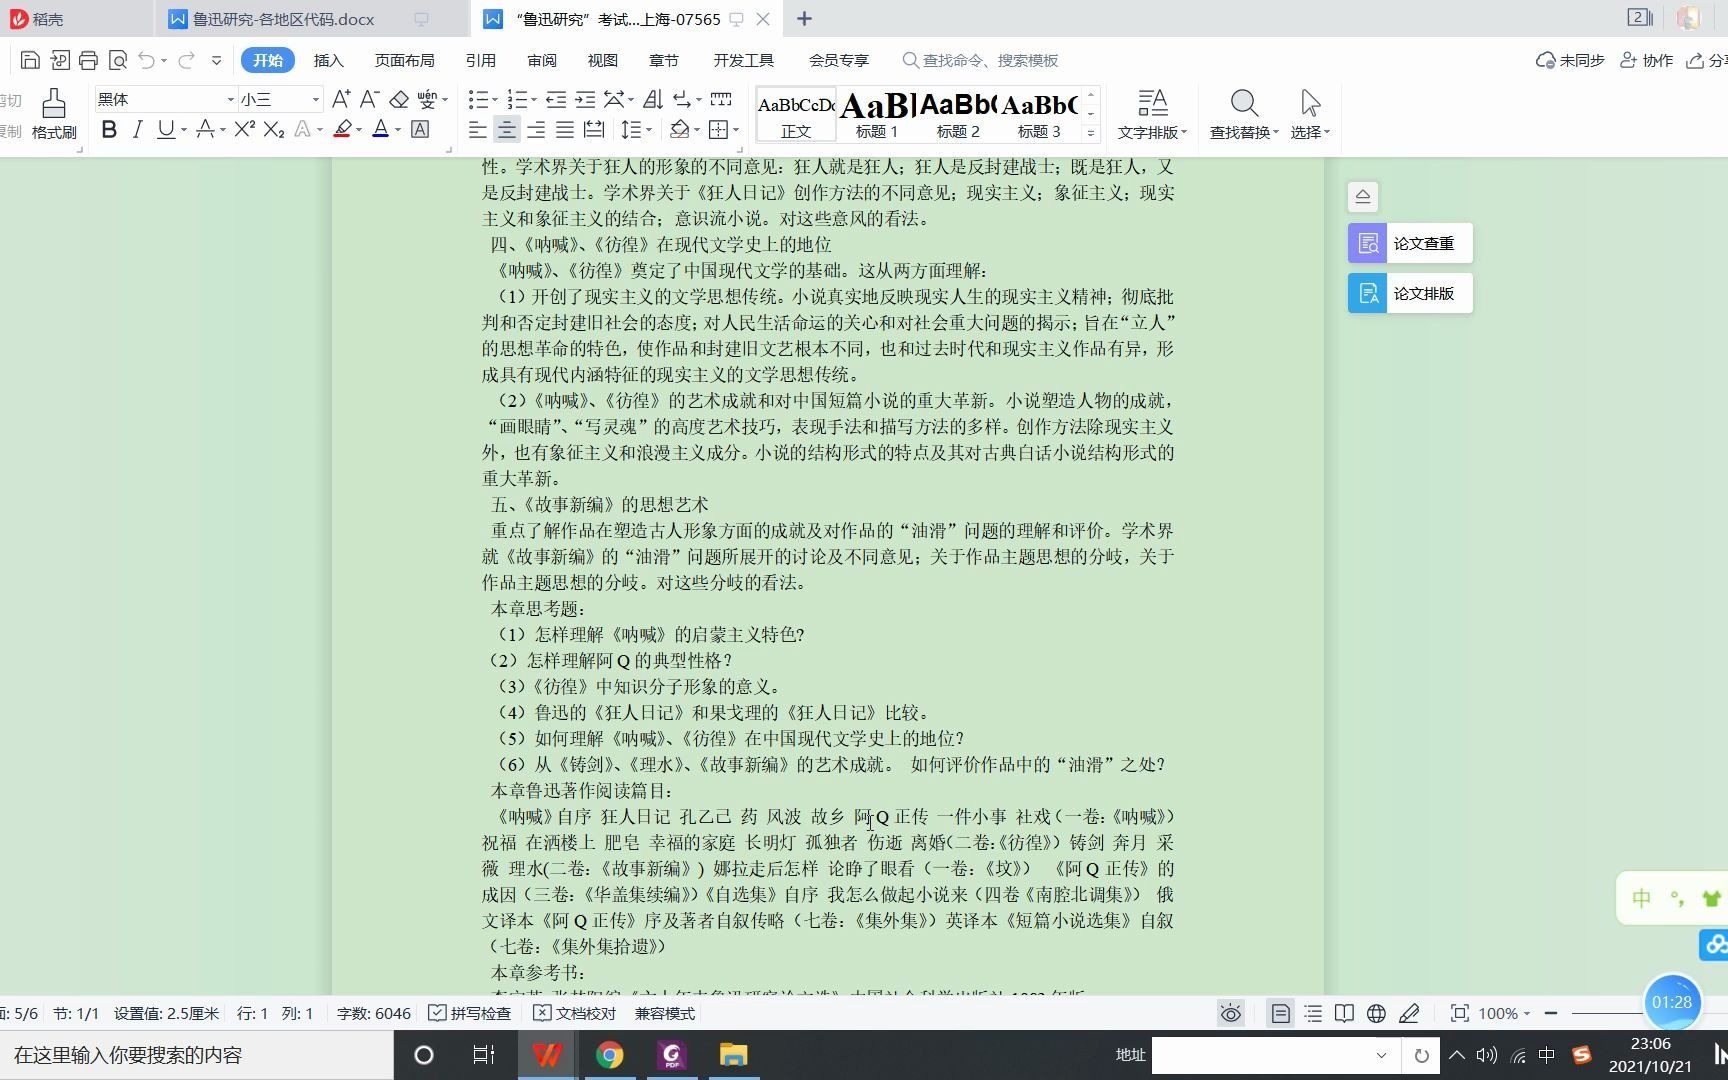The height and width of the screenshot is (1080, 1728).
Task: Toggle bold formatting
Action: click(x=109, y=129)
